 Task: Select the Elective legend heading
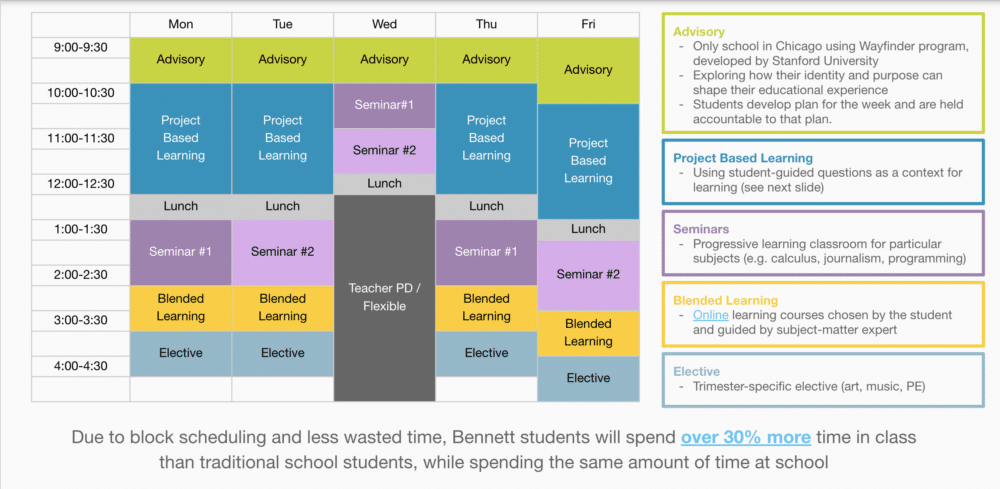[x=696, y=371]
